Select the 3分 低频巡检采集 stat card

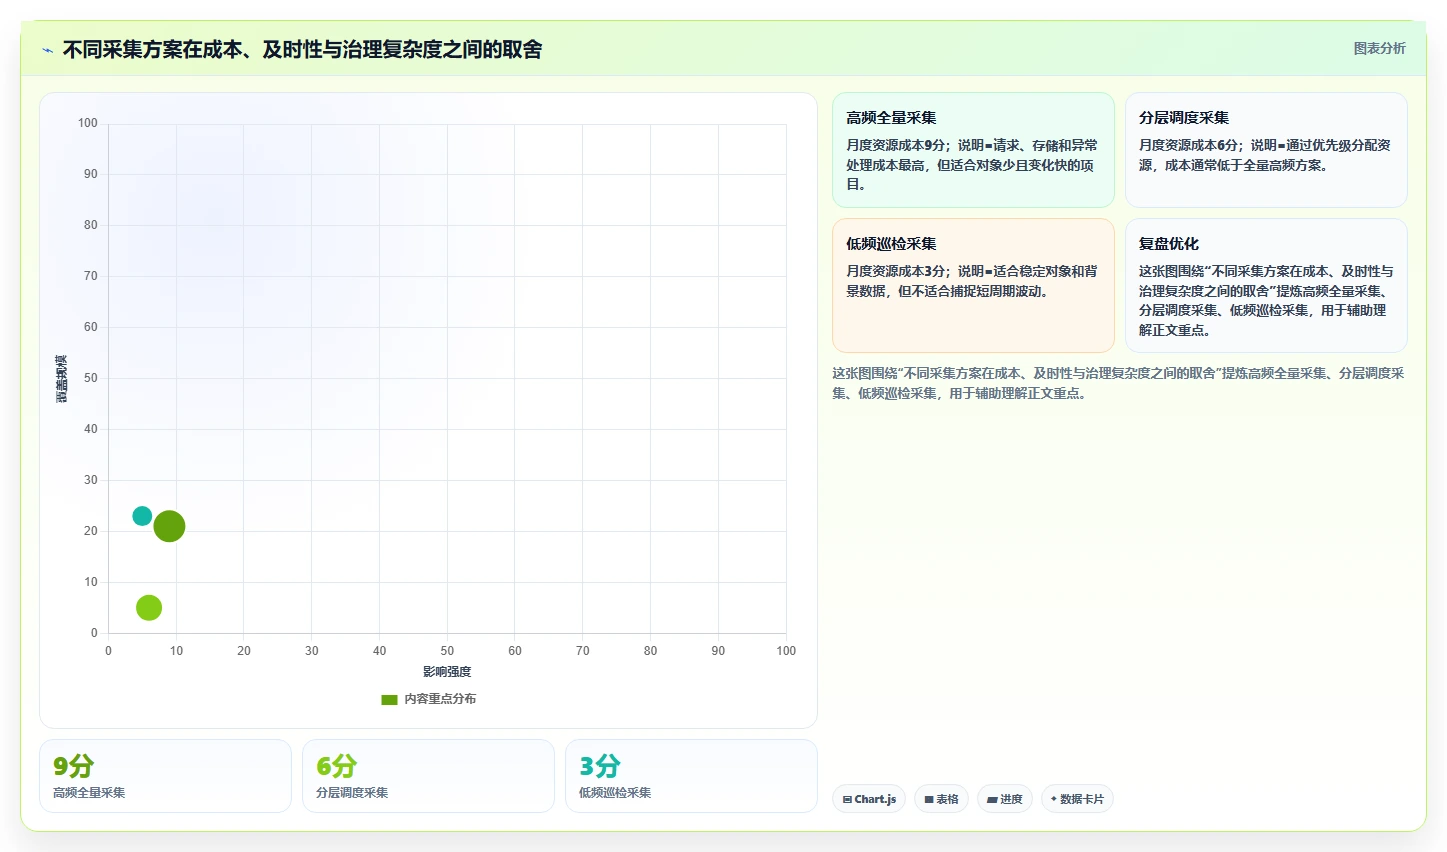[691, 776]
